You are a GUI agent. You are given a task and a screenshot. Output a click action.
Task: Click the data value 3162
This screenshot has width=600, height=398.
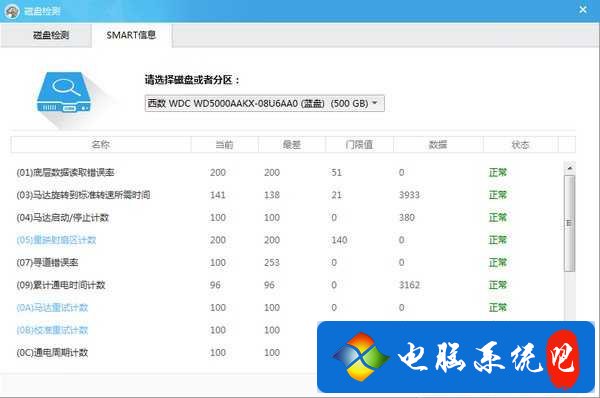409,285
